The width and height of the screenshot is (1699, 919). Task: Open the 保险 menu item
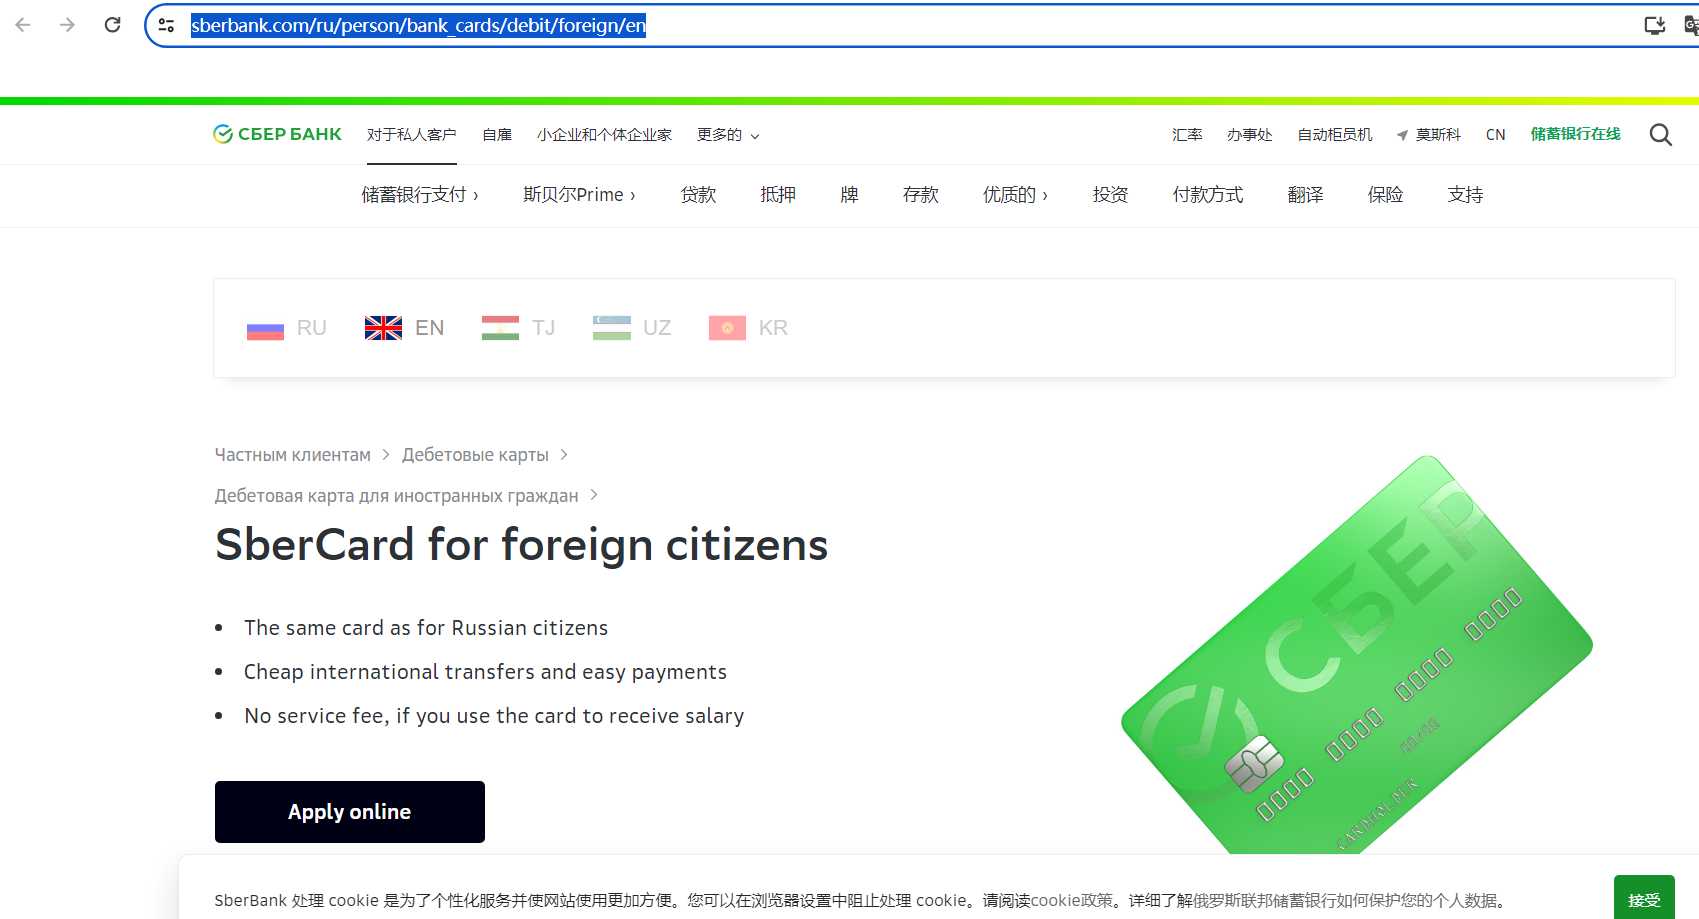click(1385, 195)
